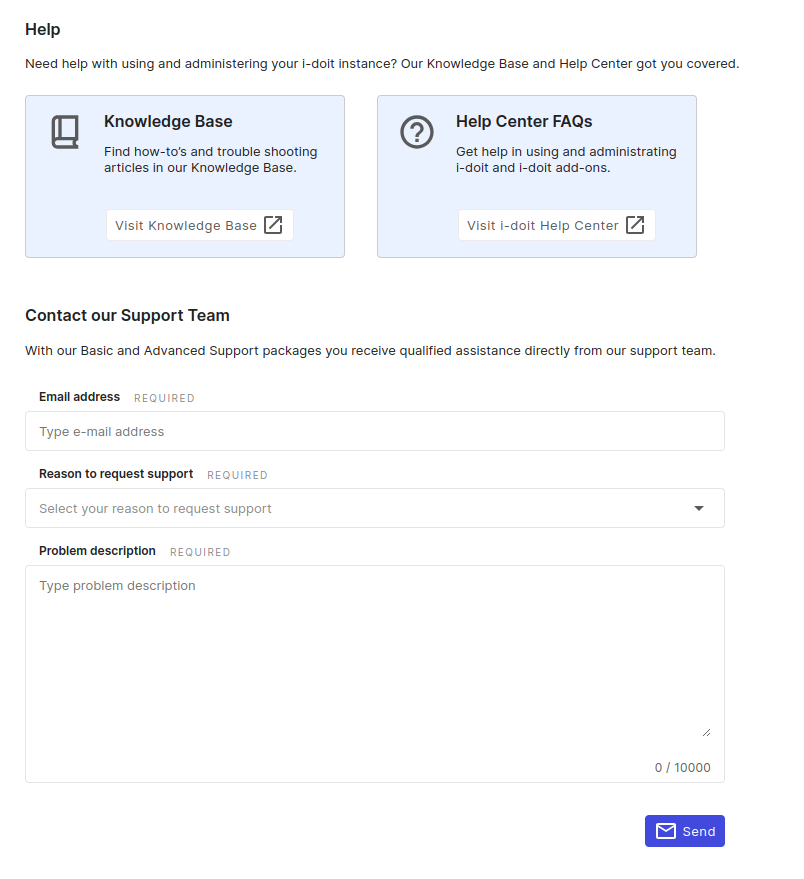Click the Help Center question mark icon
This screenshot has width=804, height=879.
(x=417, y=132)
